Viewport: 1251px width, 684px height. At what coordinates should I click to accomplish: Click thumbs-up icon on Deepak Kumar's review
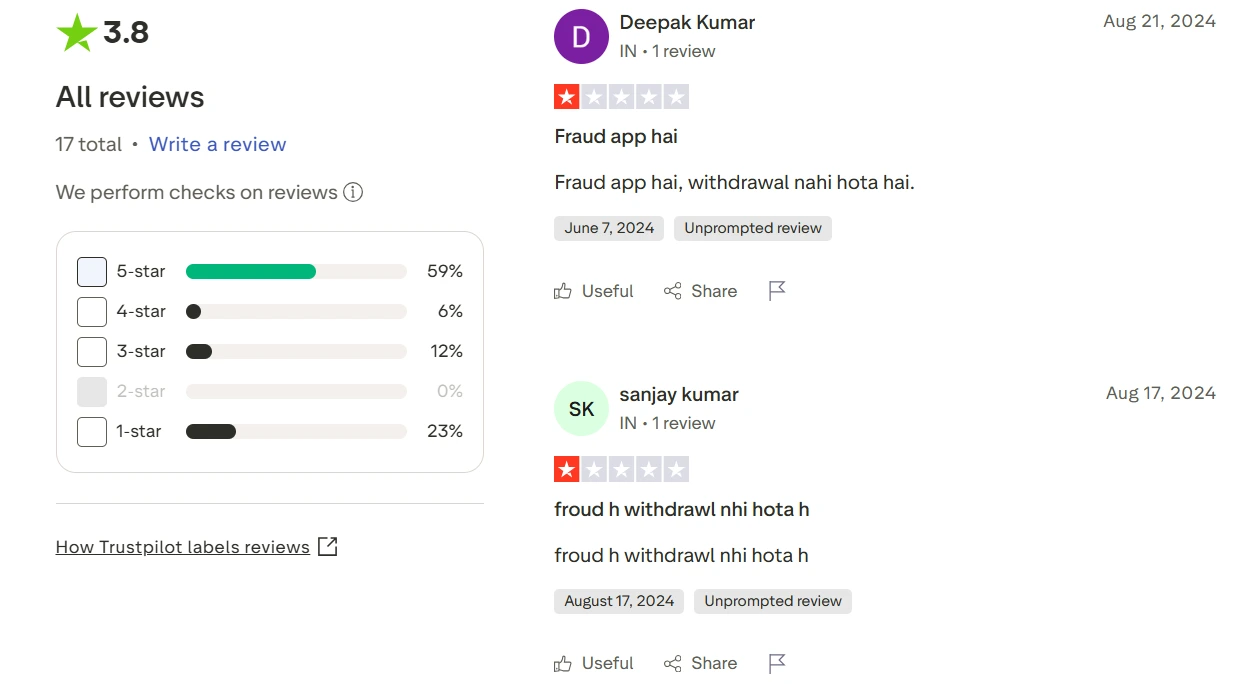[x=563, y=291]
